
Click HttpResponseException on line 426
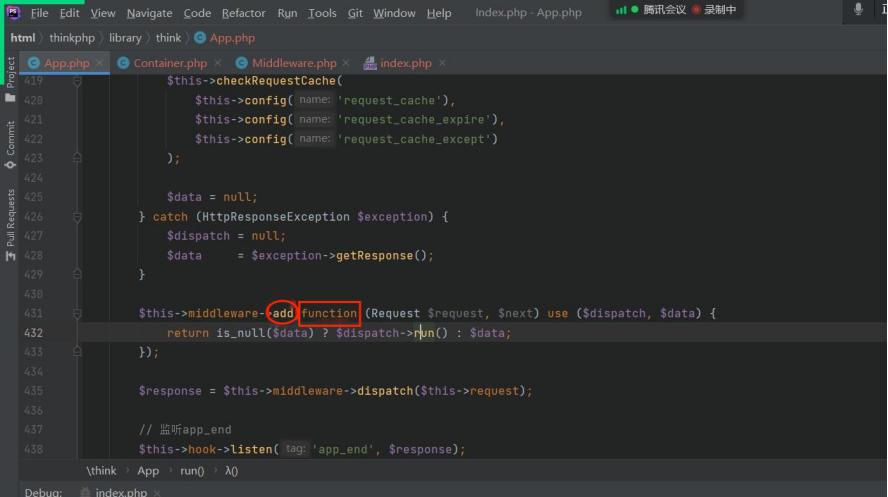(276, 217)
